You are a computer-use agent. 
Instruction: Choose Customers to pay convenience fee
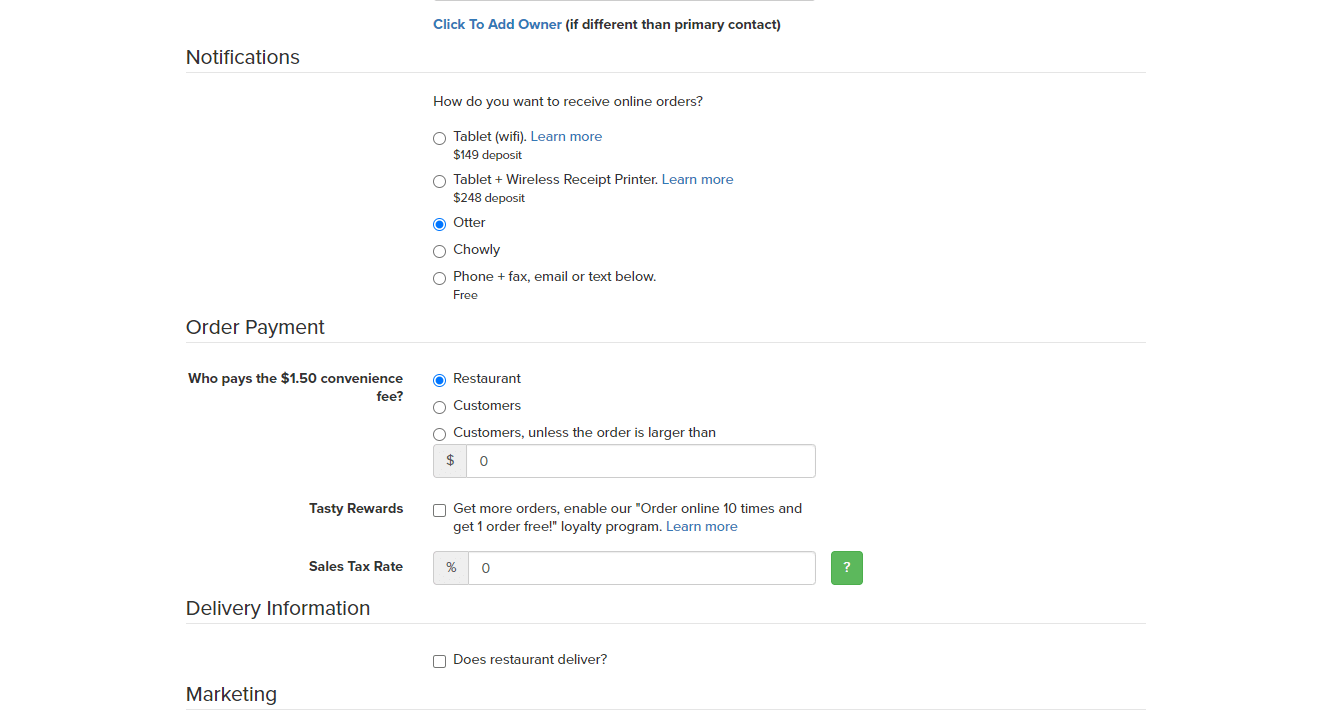[x=439, y=407]
